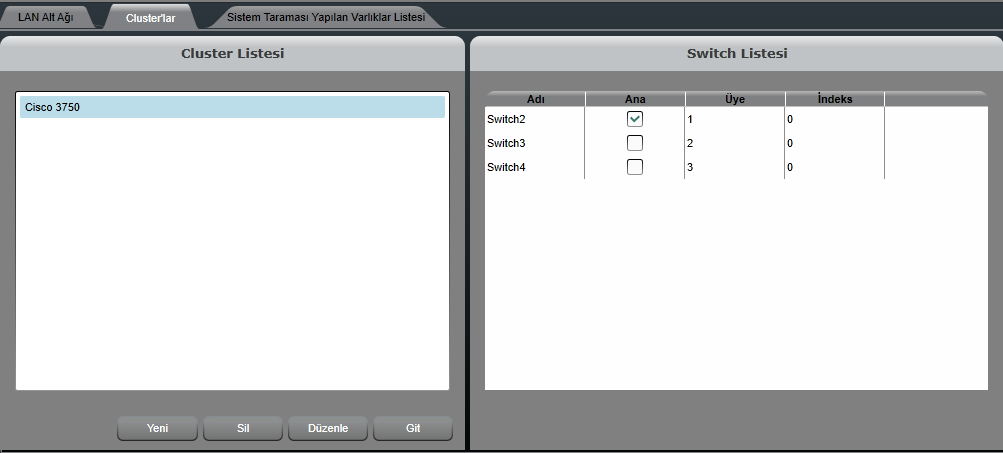The width and height of the screenshot is (1003, 453).
Task: Select the Switch2 row name
Action: coord(506,119)
